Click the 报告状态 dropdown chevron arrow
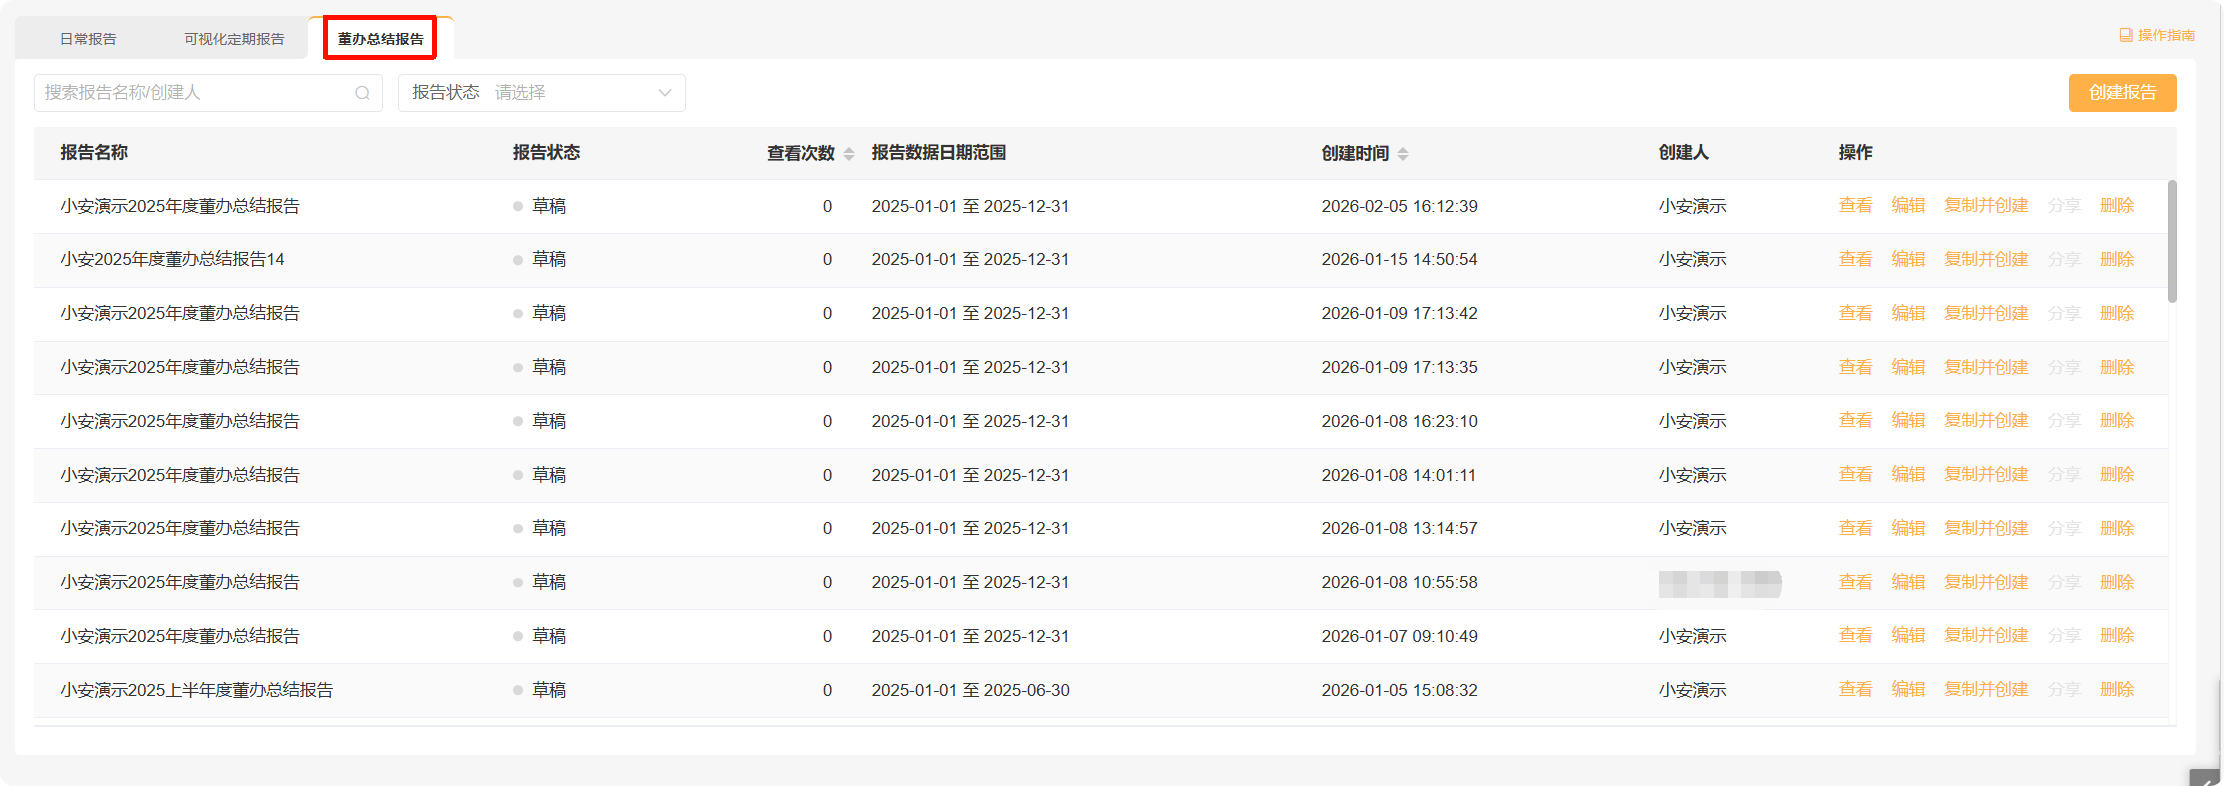The height and width of the screenshot is (786, 2224). (665, 93)
